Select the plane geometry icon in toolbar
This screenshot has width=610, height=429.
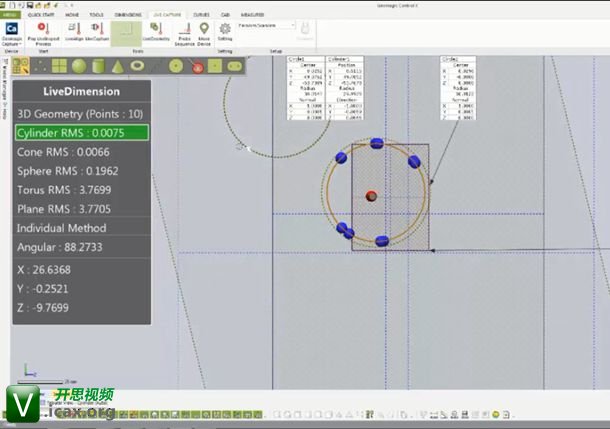[x=60, y=67]
